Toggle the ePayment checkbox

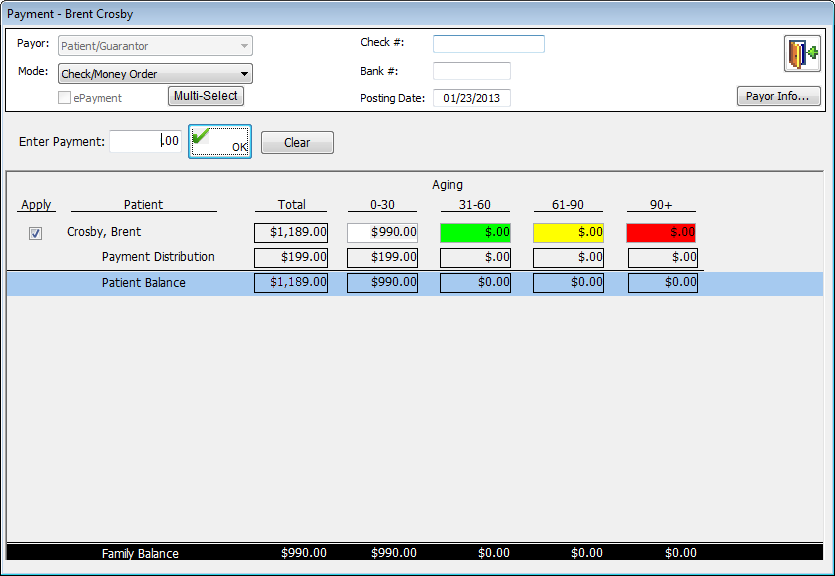[x=65, y=98]
